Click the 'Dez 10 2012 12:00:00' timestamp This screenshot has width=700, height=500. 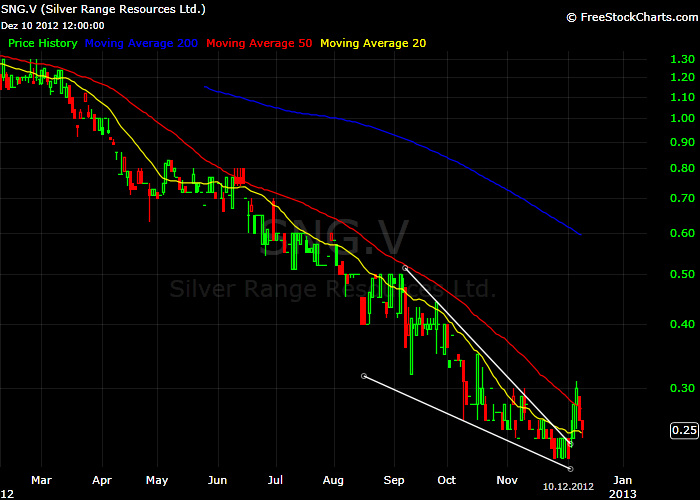point(53,26)
